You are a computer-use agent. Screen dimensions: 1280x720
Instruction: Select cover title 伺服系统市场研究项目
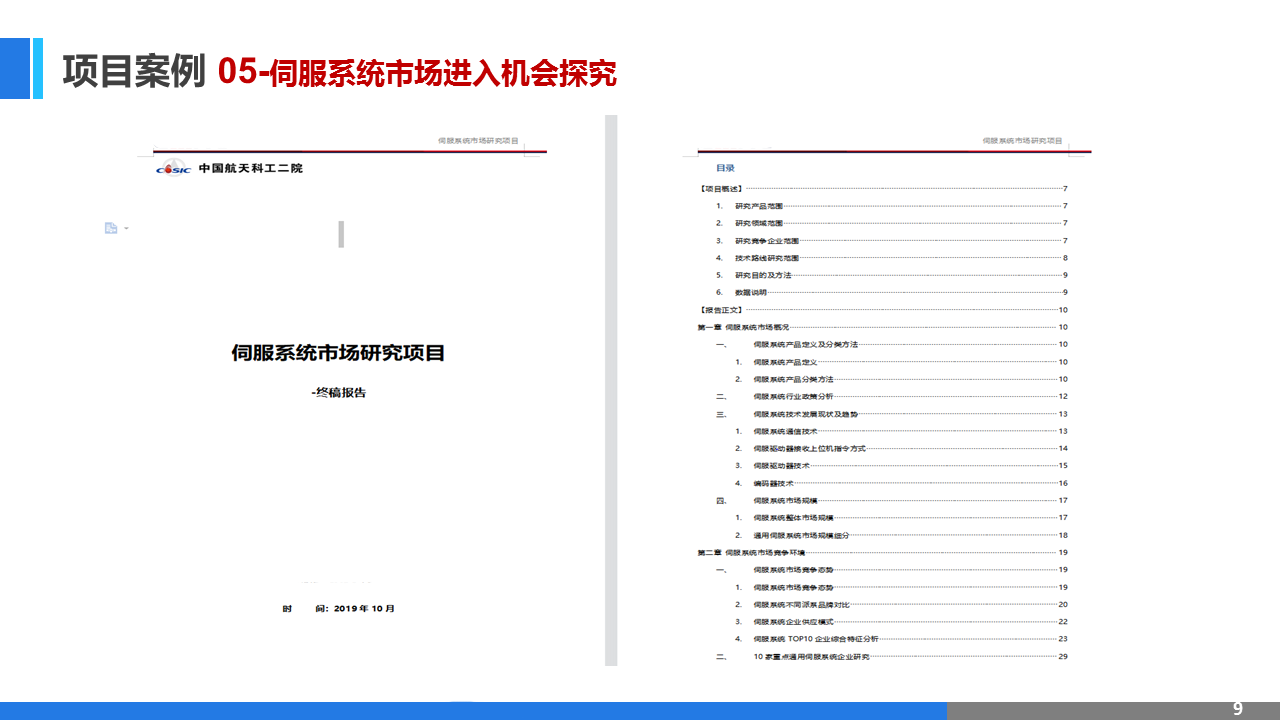tap(338, 352)
